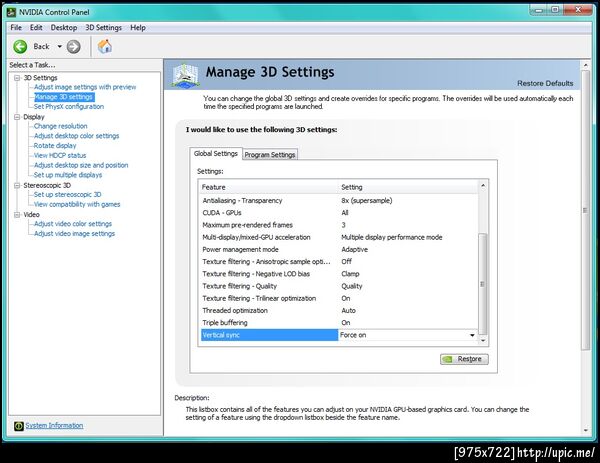Collapse the Stereoscopic 3D tree node
600x463 pixels.
coord(17,185)
